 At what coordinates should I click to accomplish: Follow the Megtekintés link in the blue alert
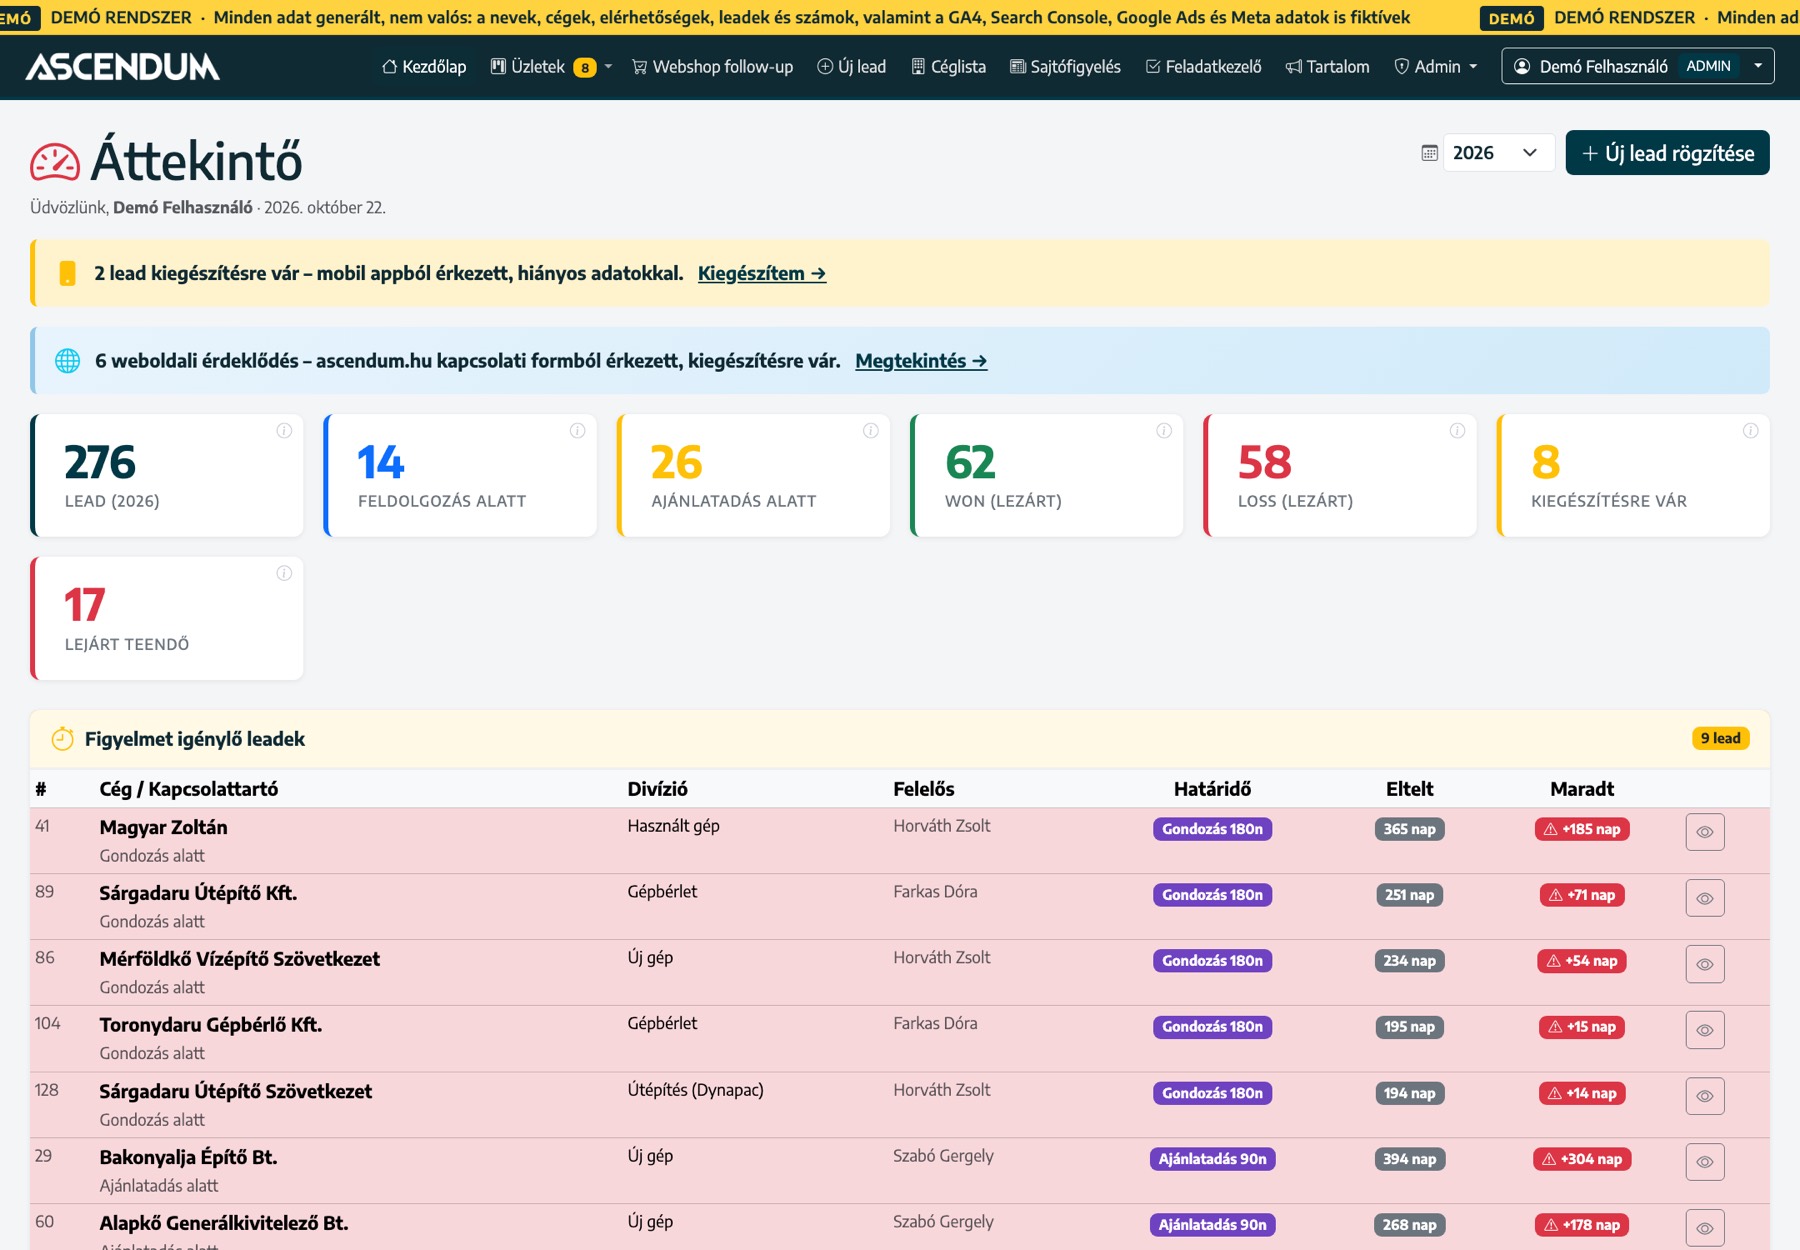pos(921,361)
